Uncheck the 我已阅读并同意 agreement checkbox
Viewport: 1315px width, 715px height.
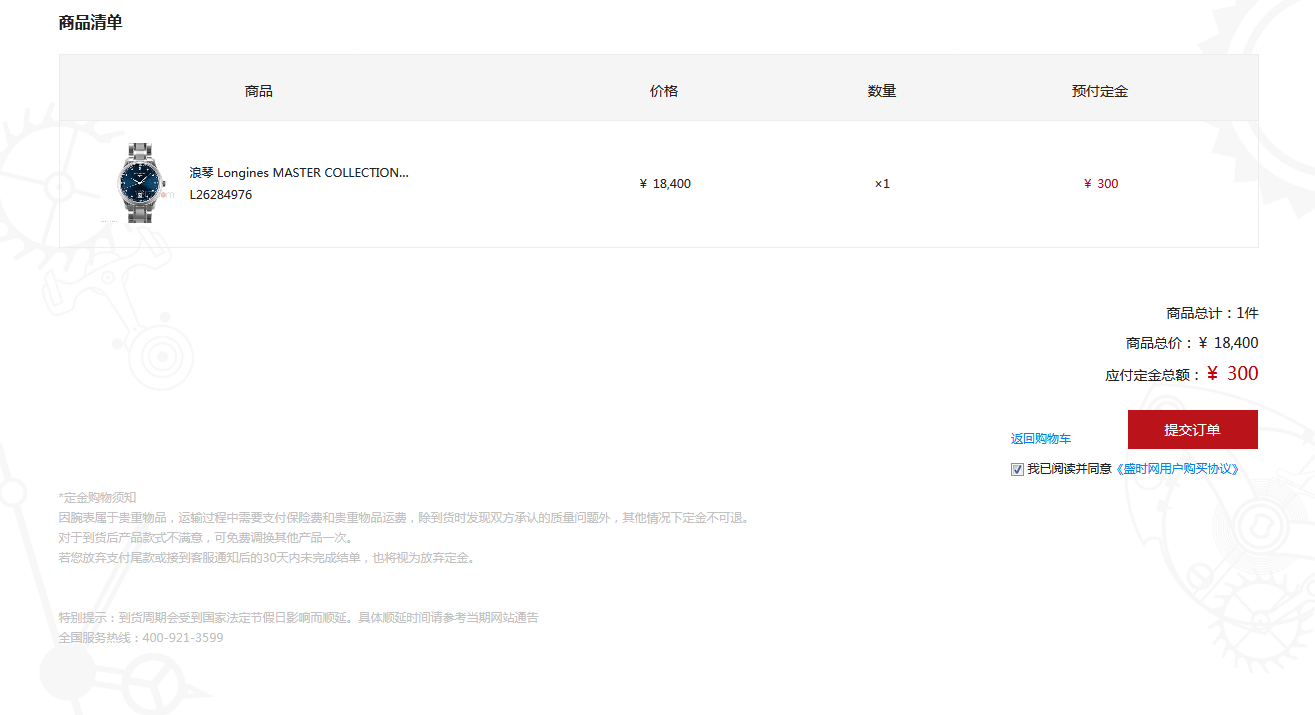tap(1017, 469)
